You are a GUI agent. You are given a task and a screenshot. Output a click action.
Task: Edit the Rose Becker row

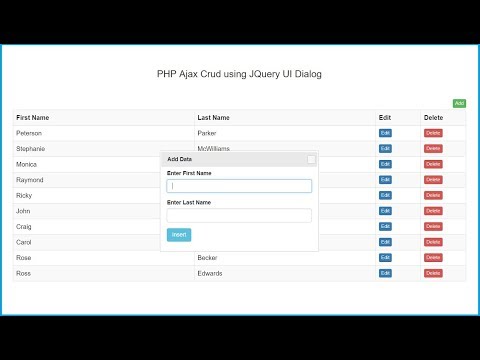pos(385,258)
